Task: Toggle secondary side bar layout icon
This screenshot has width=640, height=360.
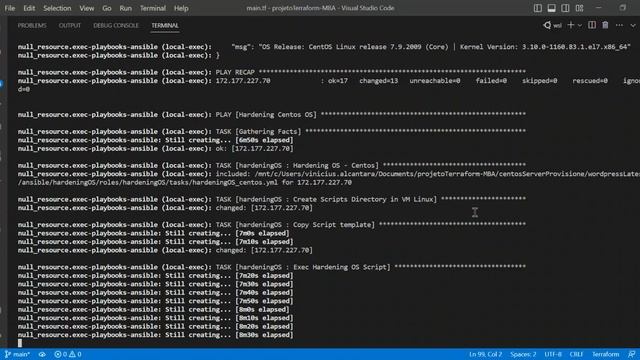Action: tap(565, 8)
